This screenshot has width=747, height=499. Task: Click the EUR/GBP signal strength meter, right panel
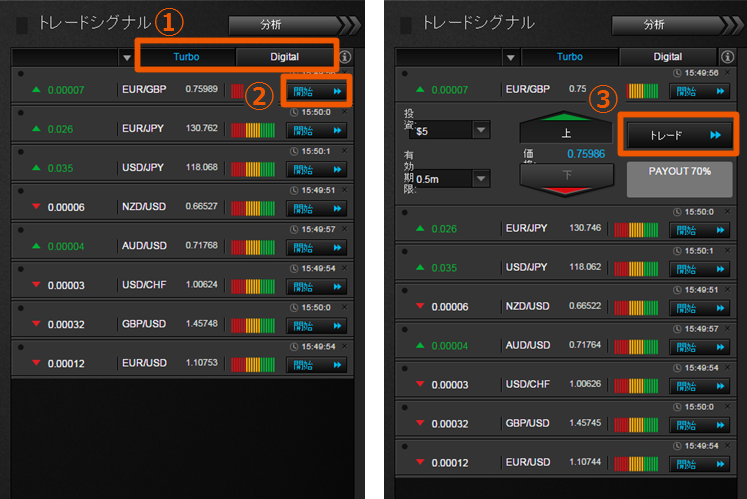643,91
